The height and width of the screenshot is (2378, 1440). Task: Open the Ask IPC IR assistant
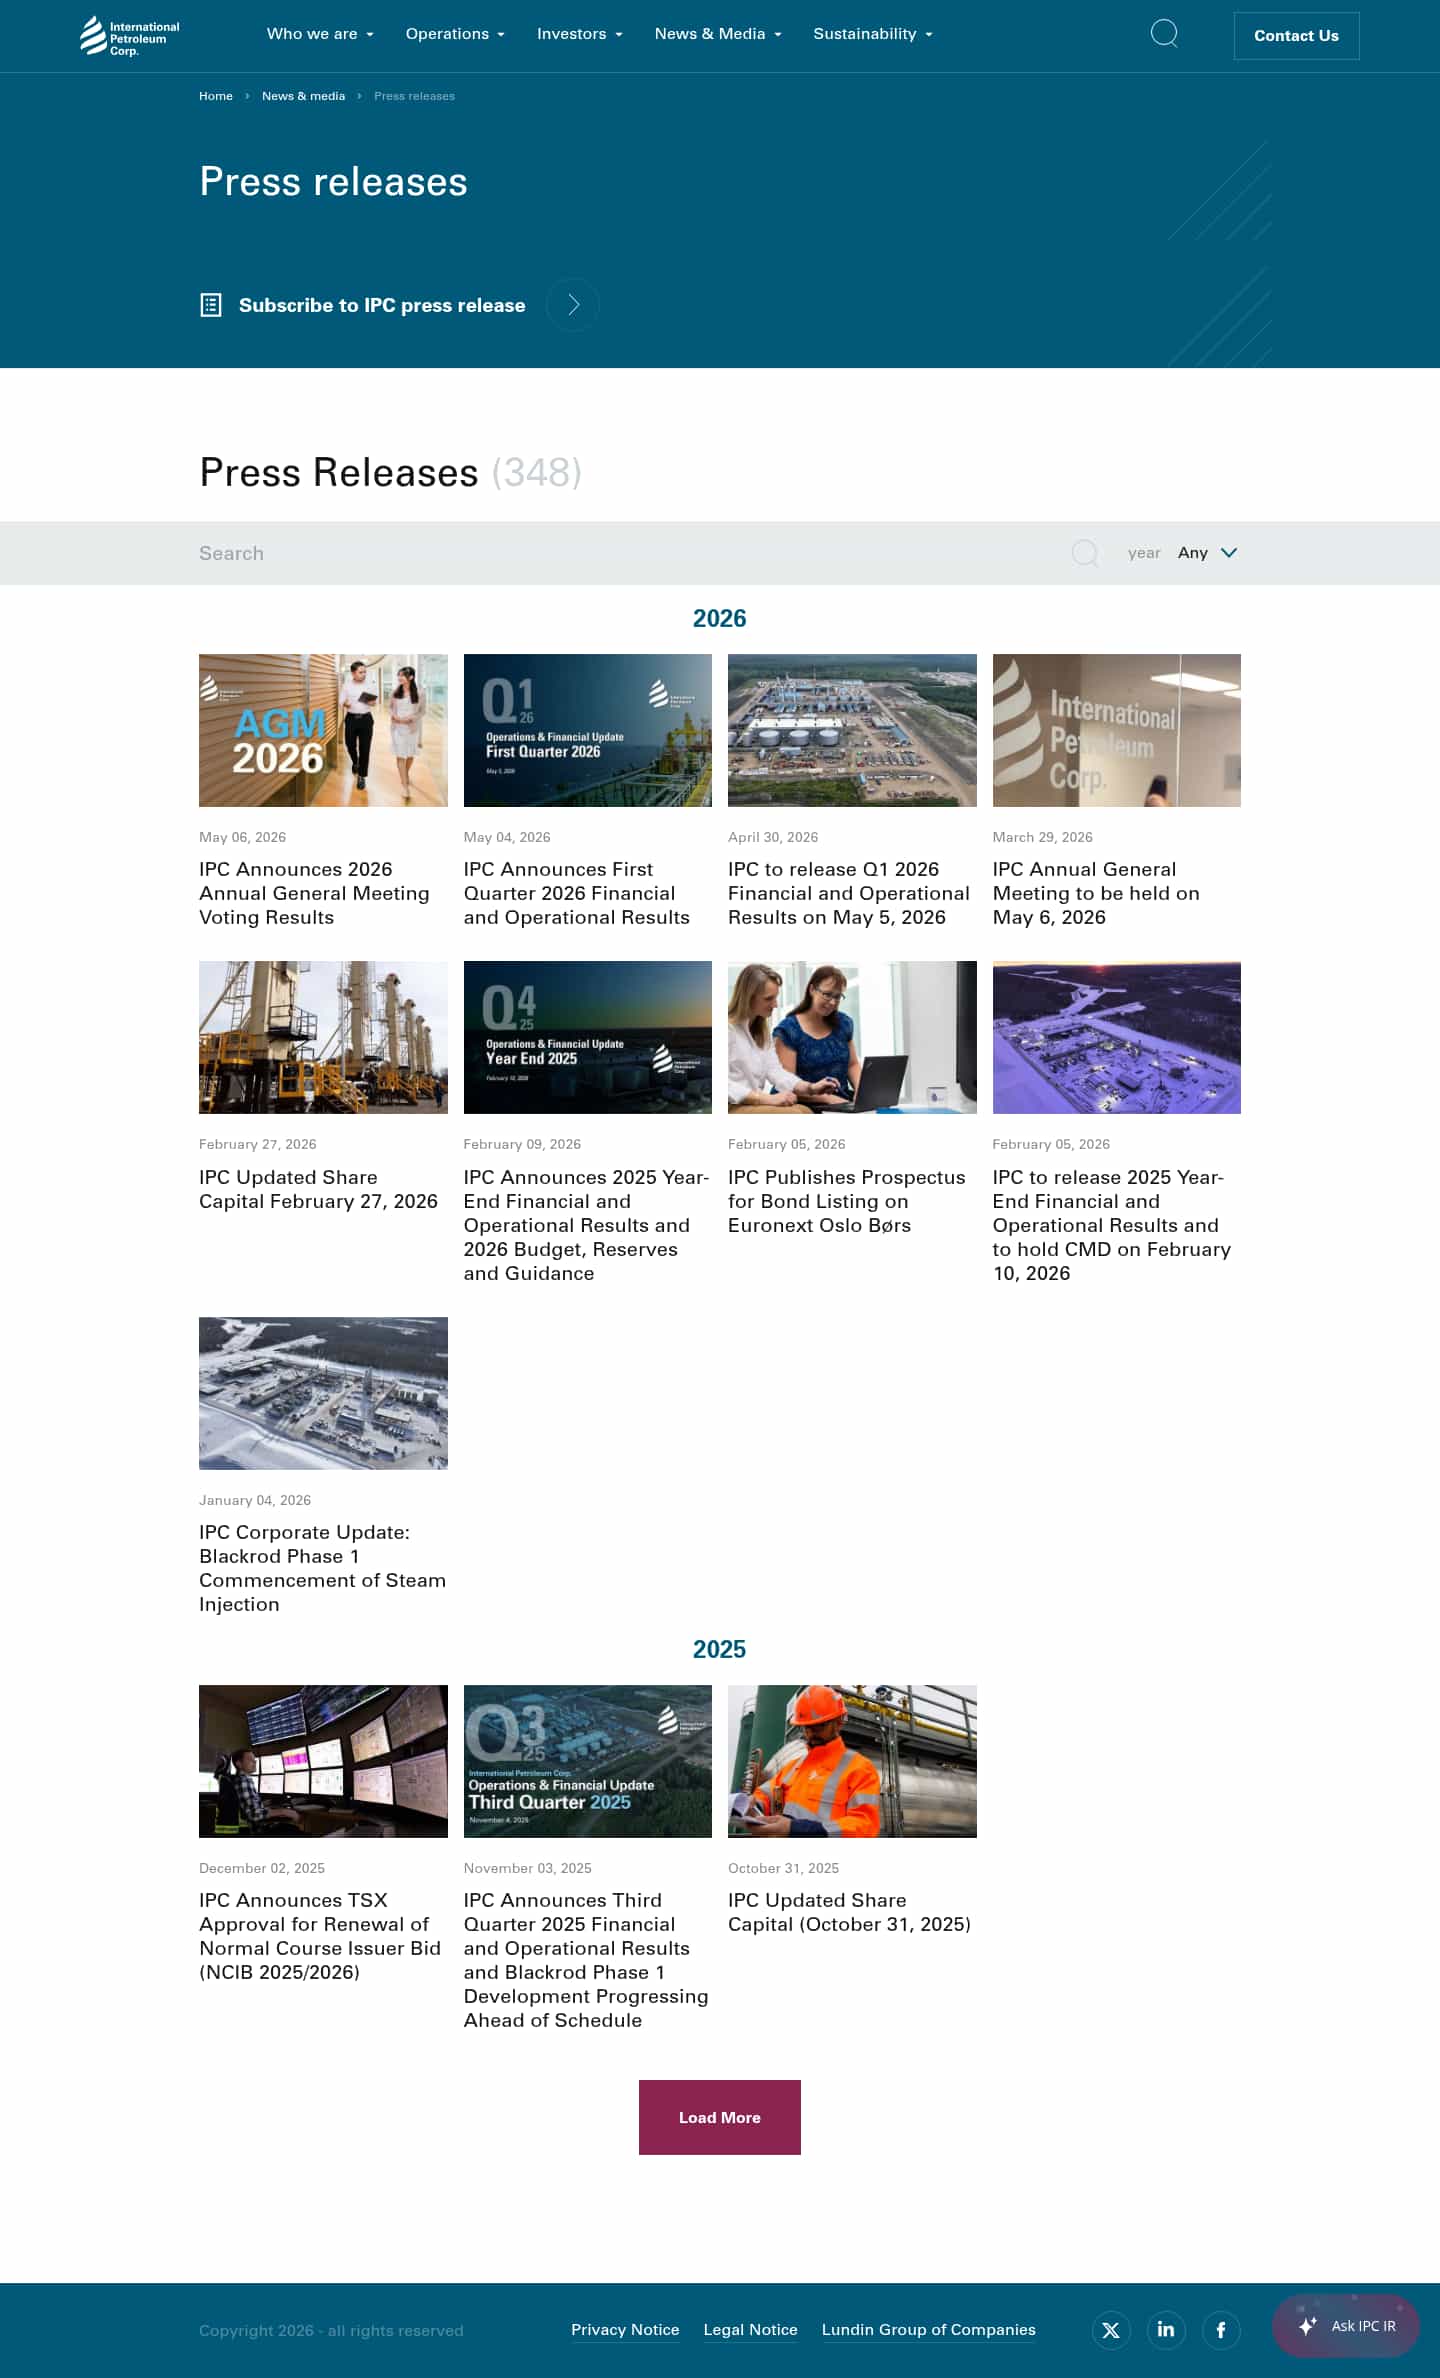click(x=1346, y=2326)
